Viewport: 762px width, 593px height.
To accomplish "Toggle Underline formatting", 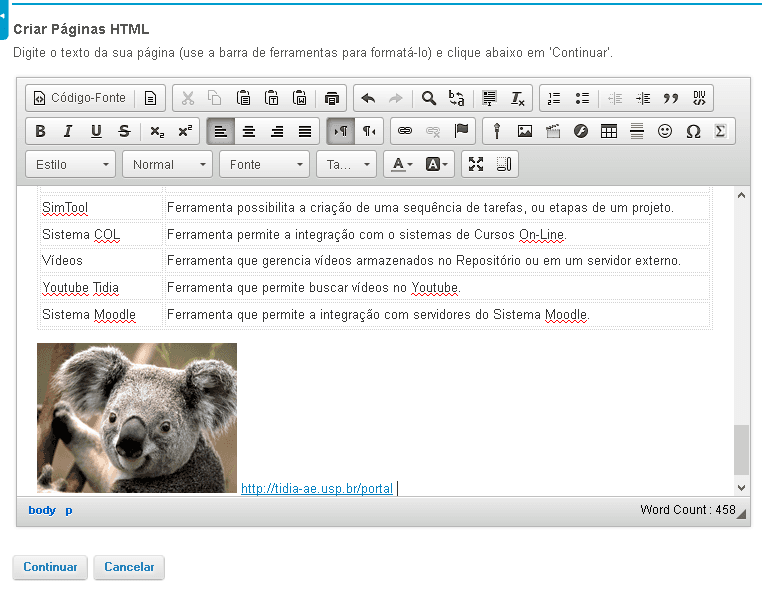I will 96,131.
